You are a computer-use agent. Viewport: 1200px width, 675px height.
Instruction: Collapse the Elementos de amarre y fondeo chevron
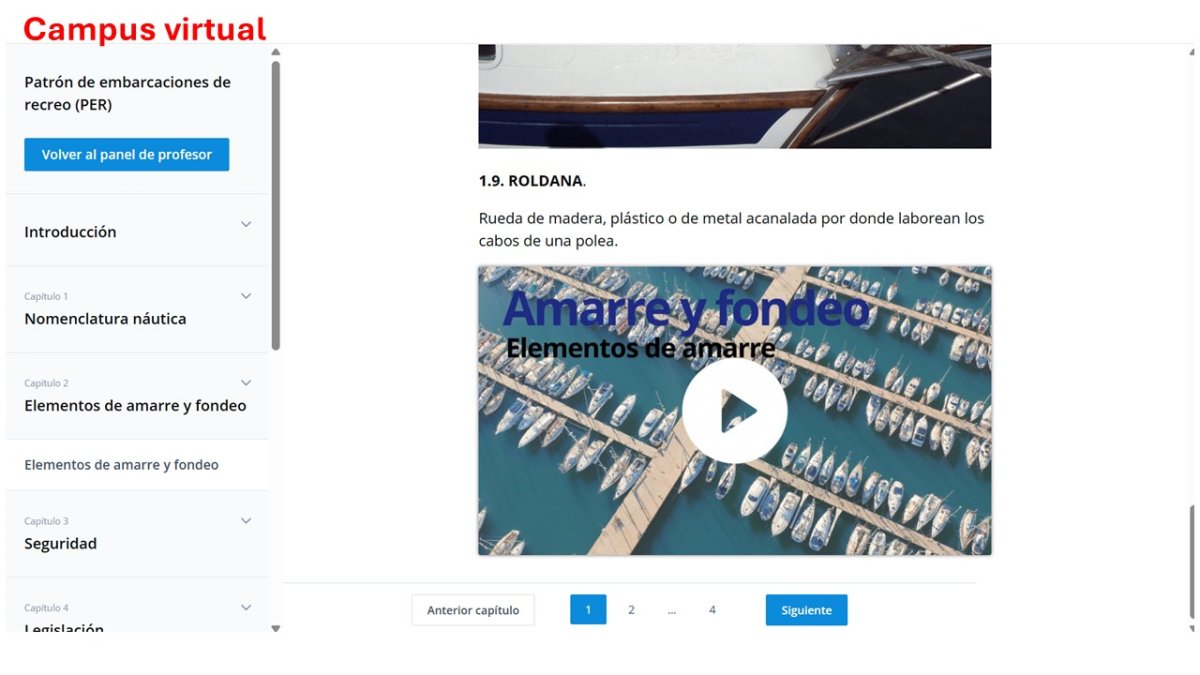246,383
